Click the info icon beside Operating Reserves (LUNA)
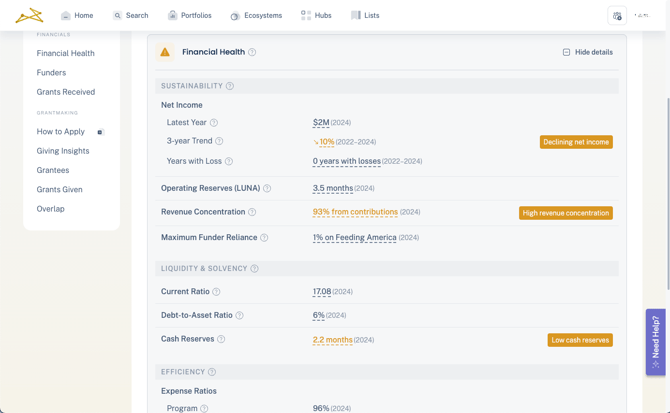Viewport: 670px width, 413px height. (x=267, y=188)
